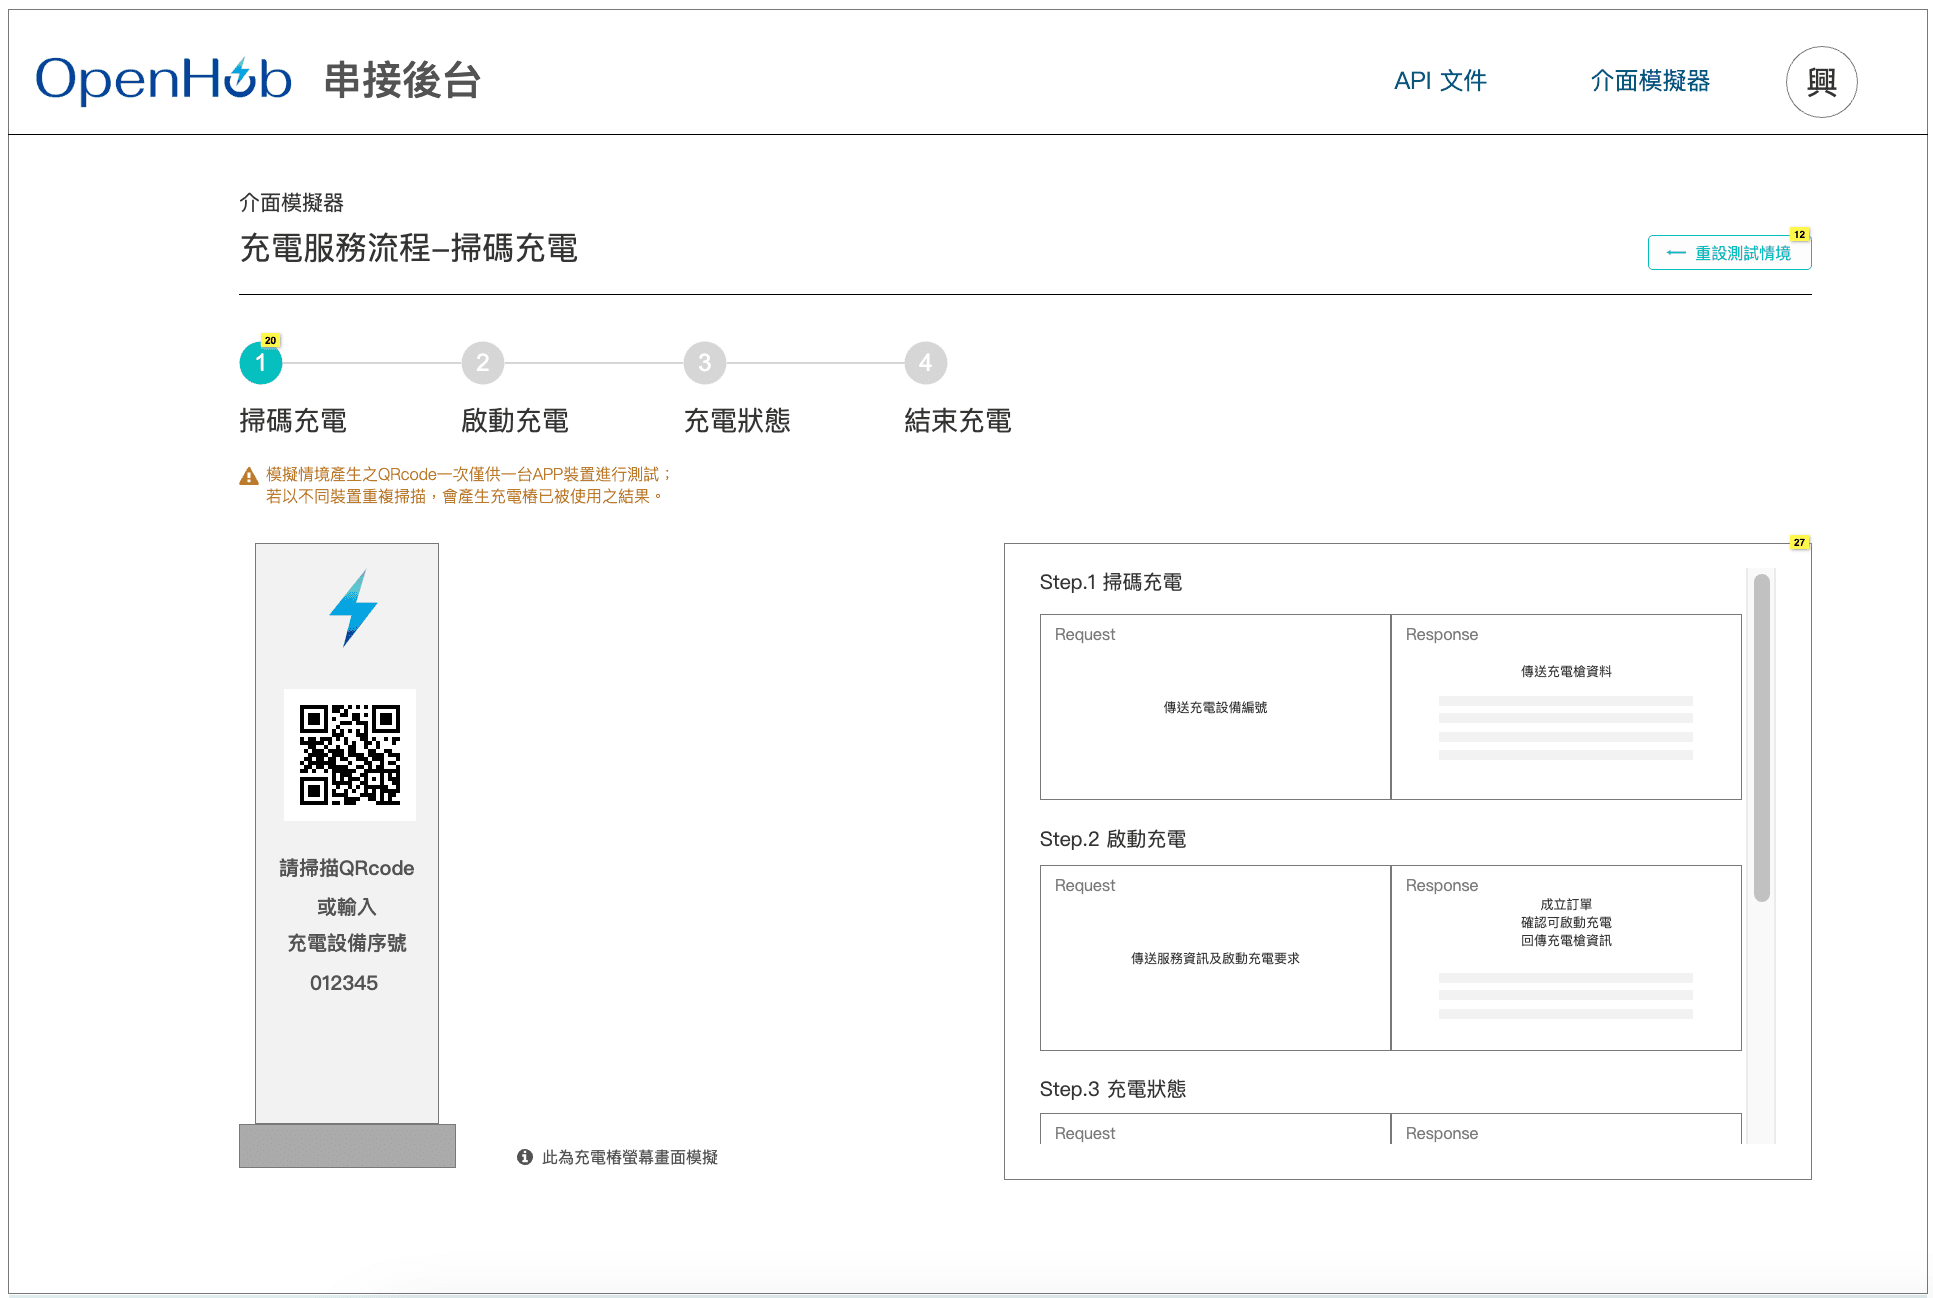
Task: Click the QR code image
Action: coord(349,755)
